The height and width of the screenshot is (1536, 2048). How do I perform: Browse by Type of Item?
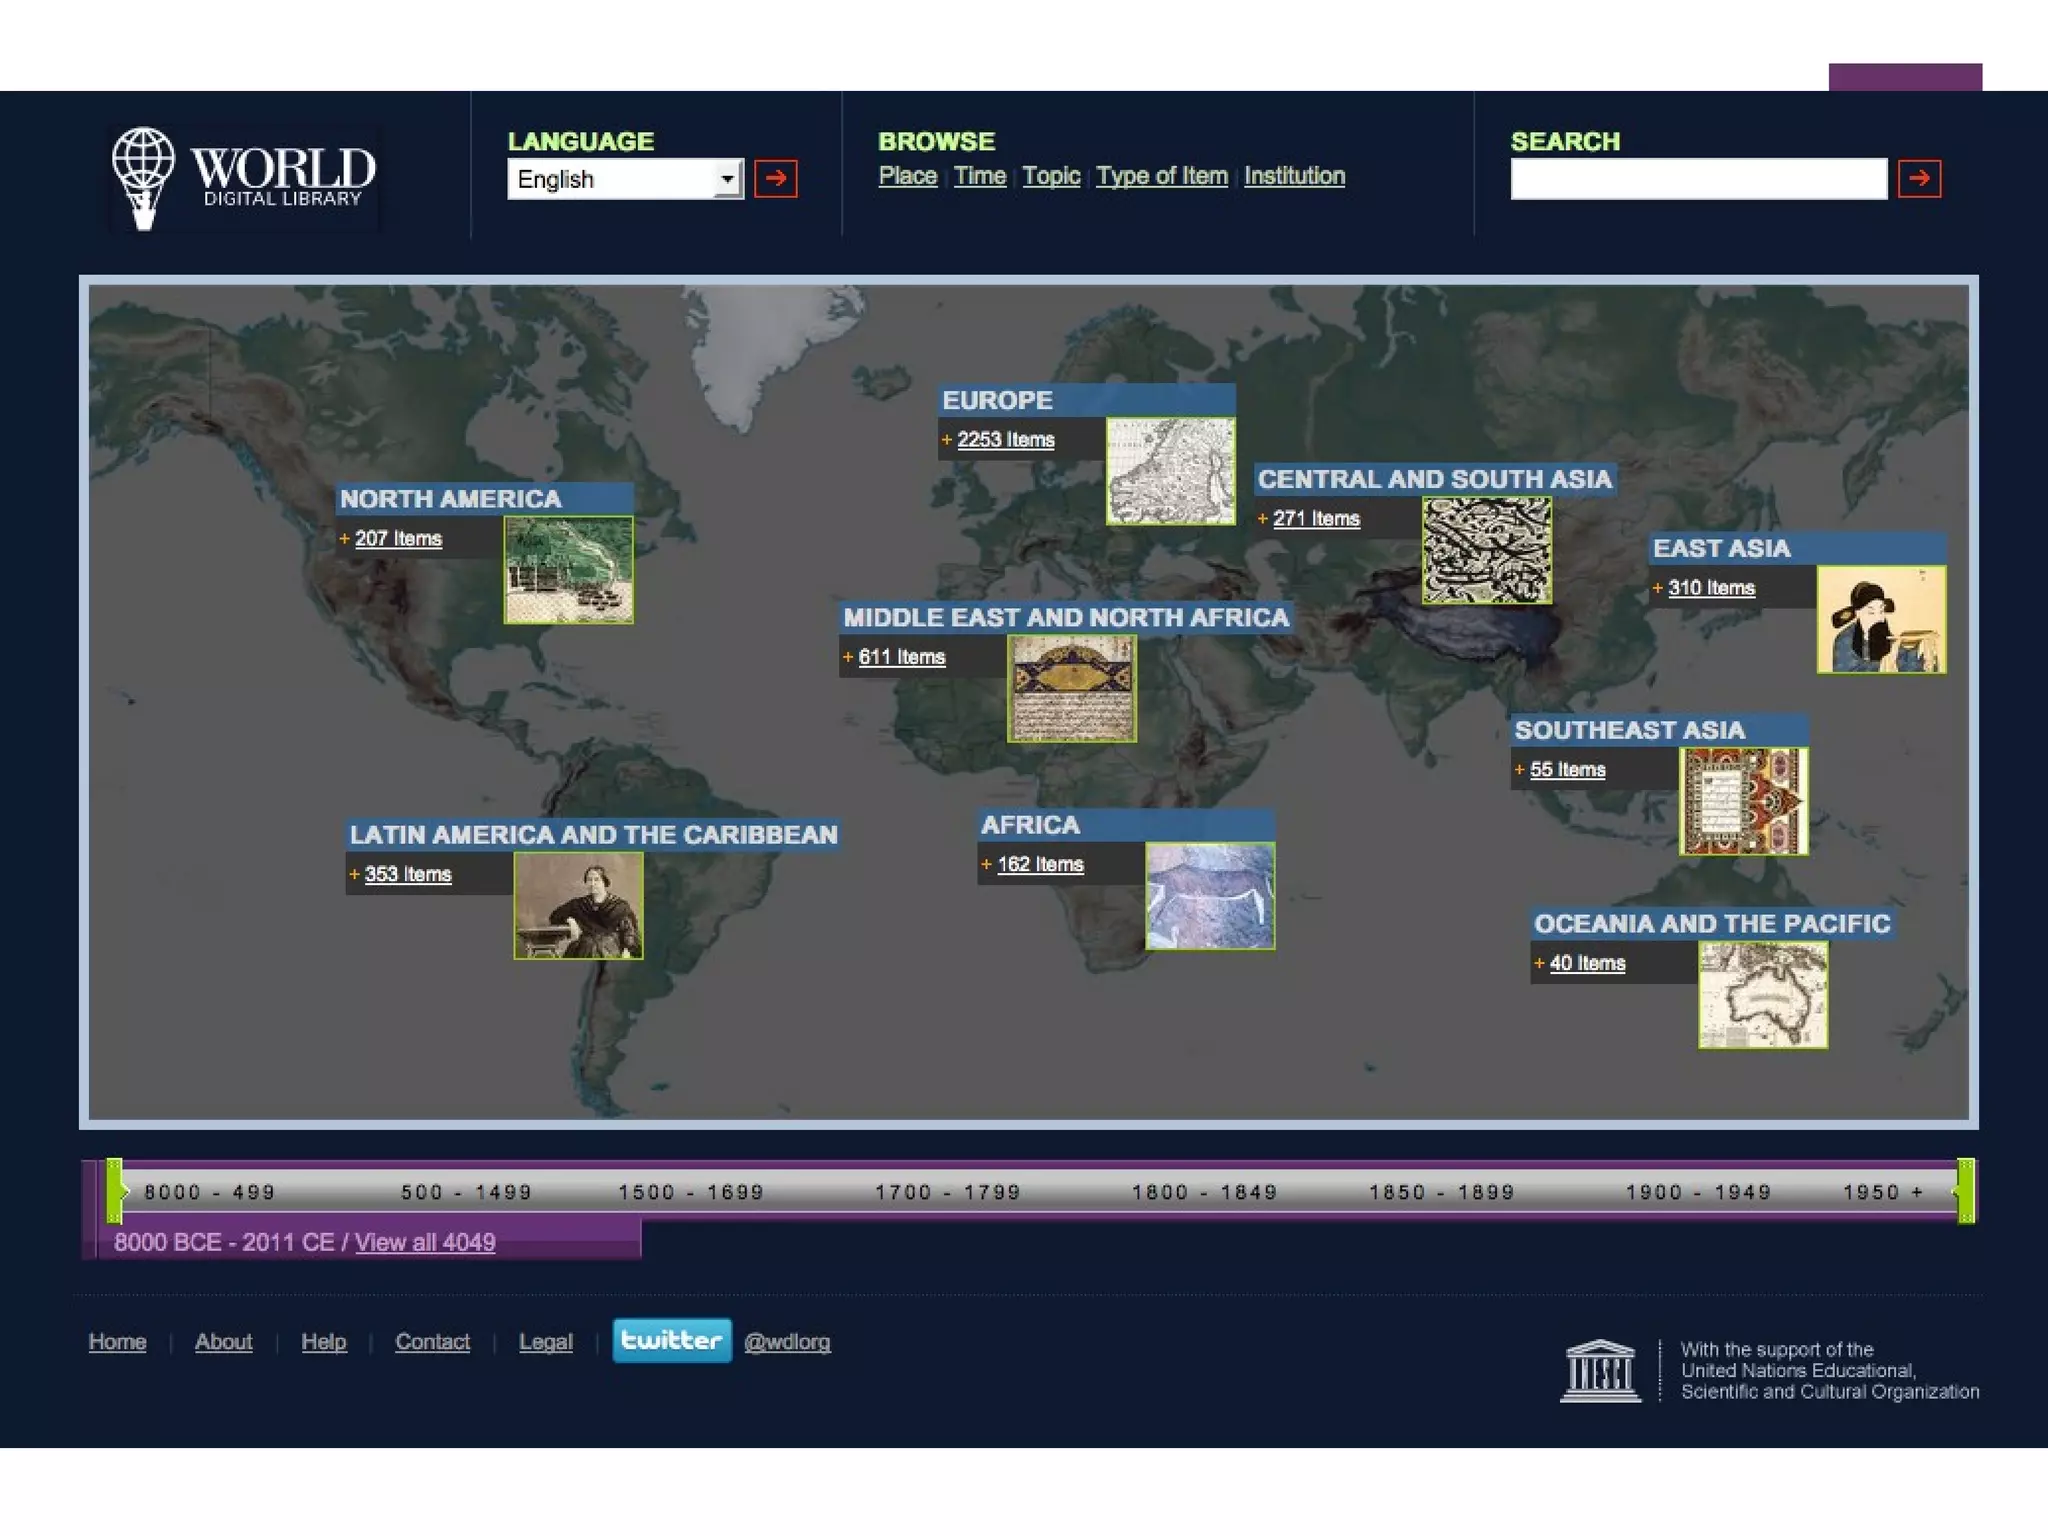tap(1161, 176)
